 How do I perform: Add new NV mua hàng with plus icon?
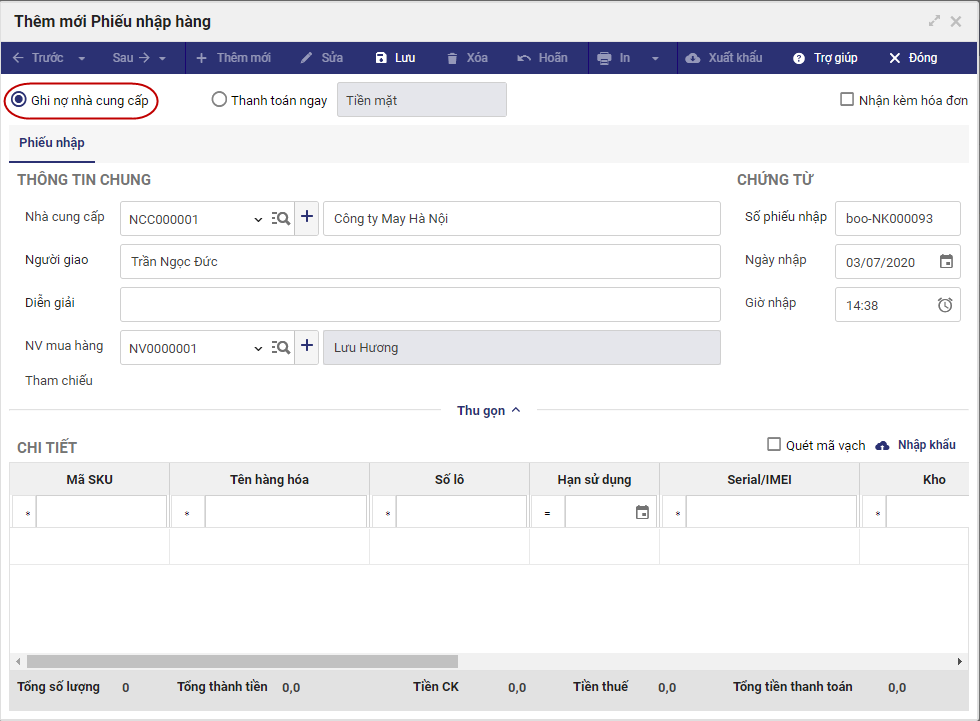[307, 347]
